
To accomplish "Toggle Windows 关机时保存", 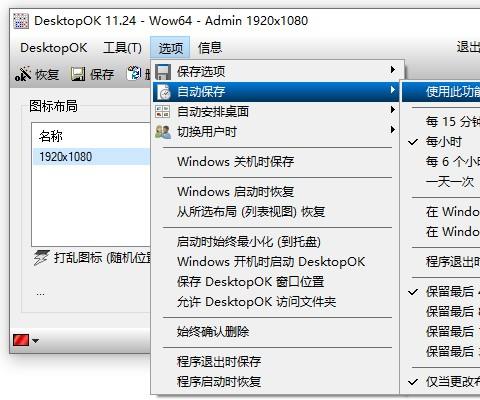I will point(276,162).
